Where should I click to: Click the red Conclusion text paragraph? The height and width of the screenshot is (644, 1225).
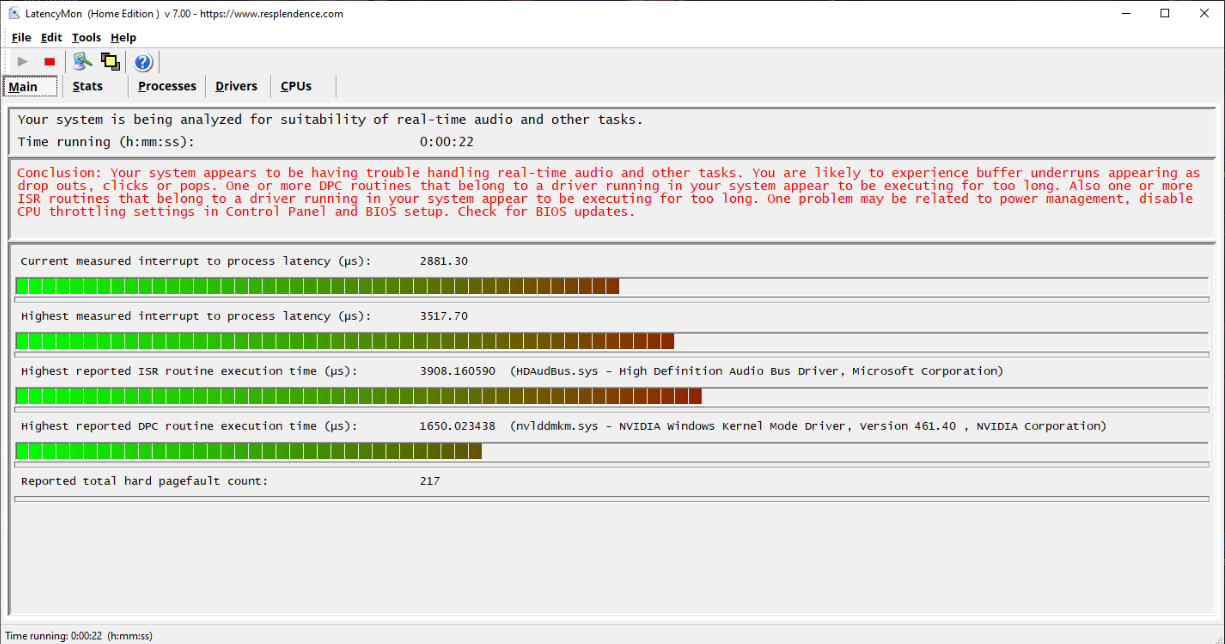click(x=608, y=192)
